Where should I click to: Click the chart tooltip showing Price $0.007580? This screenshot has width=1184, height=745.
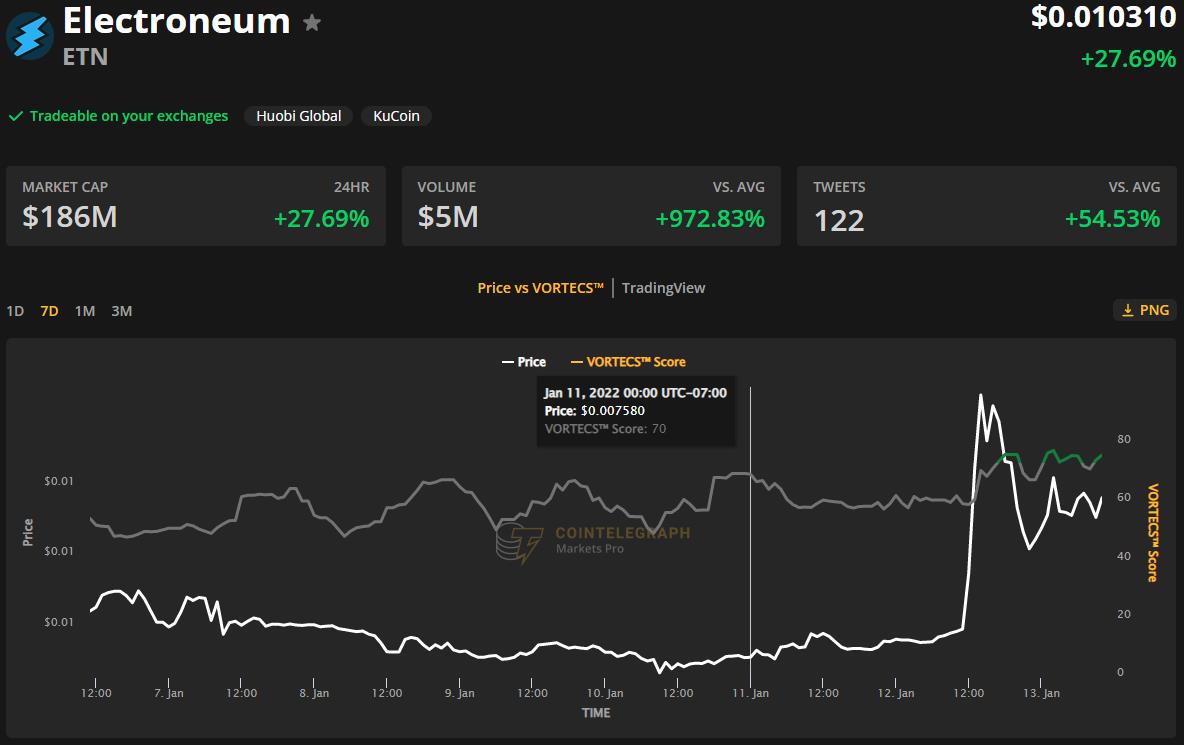tap(636, 411)
